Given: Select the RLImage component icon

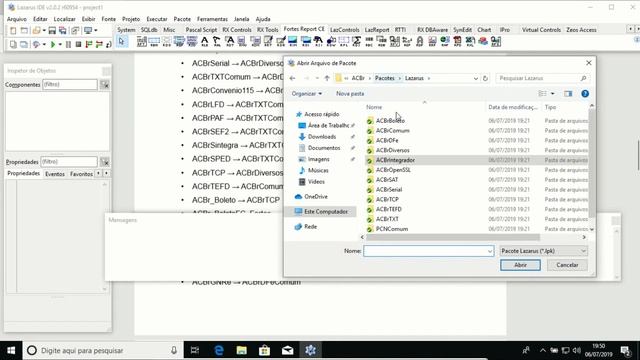Looking at the screenshot, I should (x=293, y=41).
